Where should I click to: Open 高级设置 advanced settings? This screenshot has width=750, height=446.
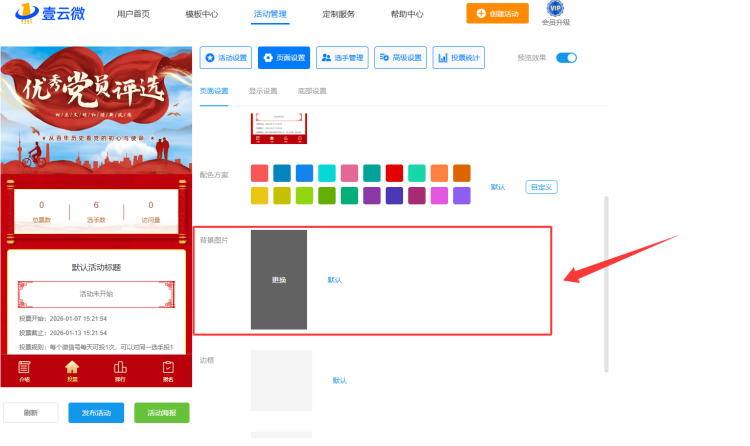tap(401, 58)
